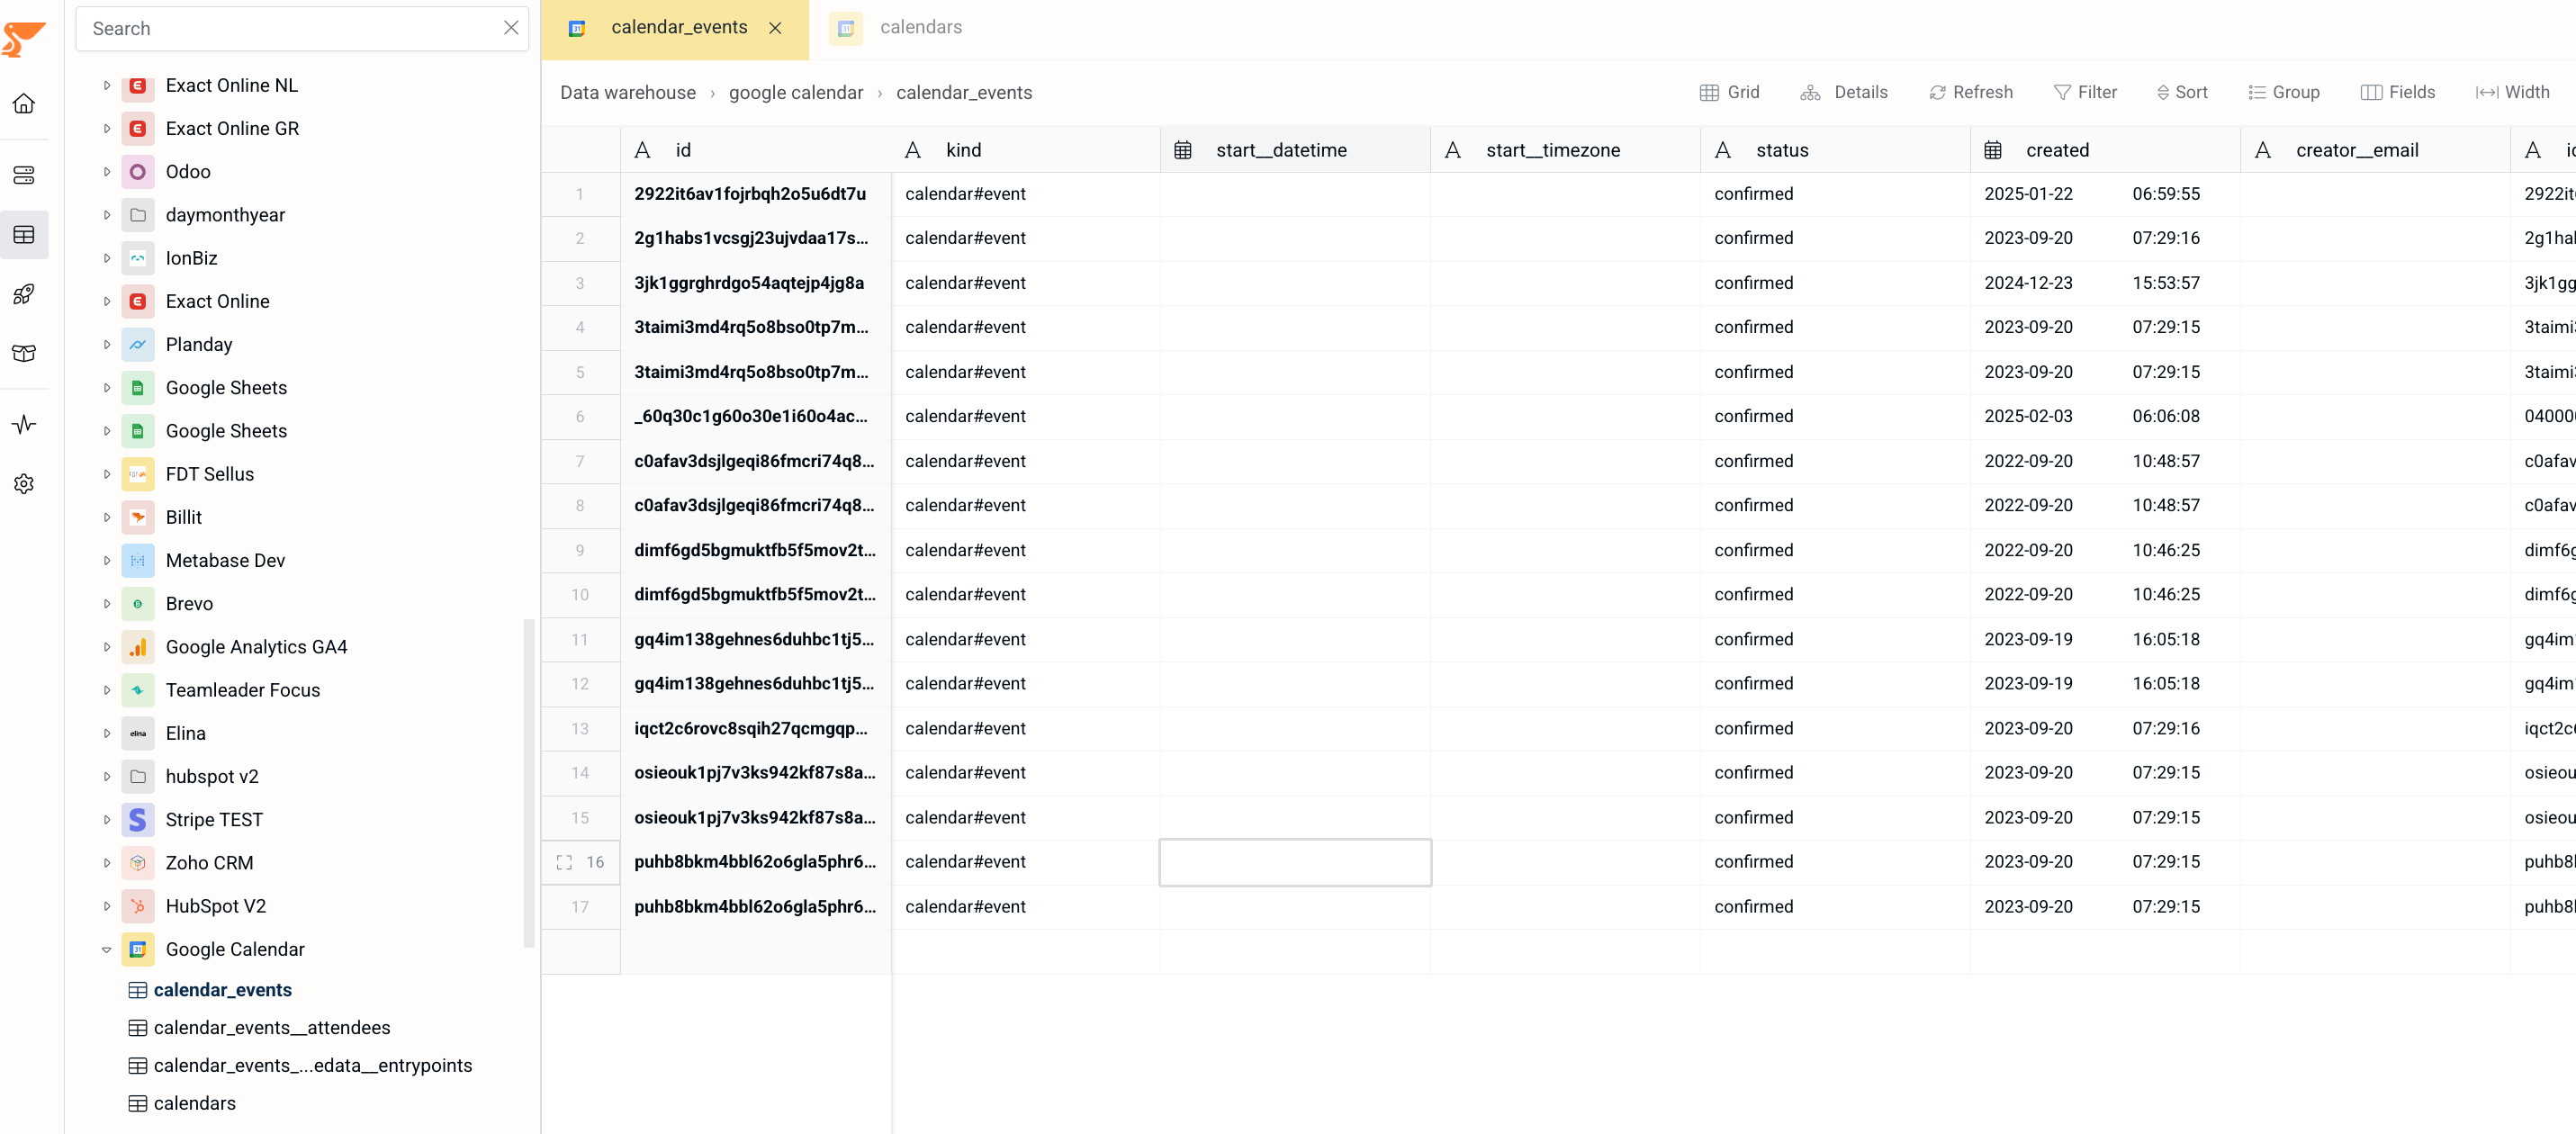
Task: Click the sidebar vertical scrollbar
Action: (x=529, y=783)
